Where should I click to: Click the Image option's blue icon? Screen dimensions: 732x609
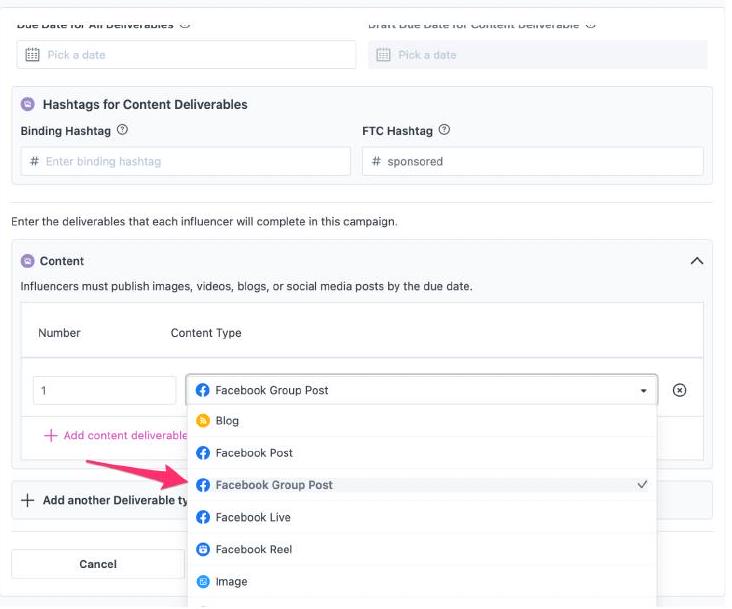(x=203, y=581)
